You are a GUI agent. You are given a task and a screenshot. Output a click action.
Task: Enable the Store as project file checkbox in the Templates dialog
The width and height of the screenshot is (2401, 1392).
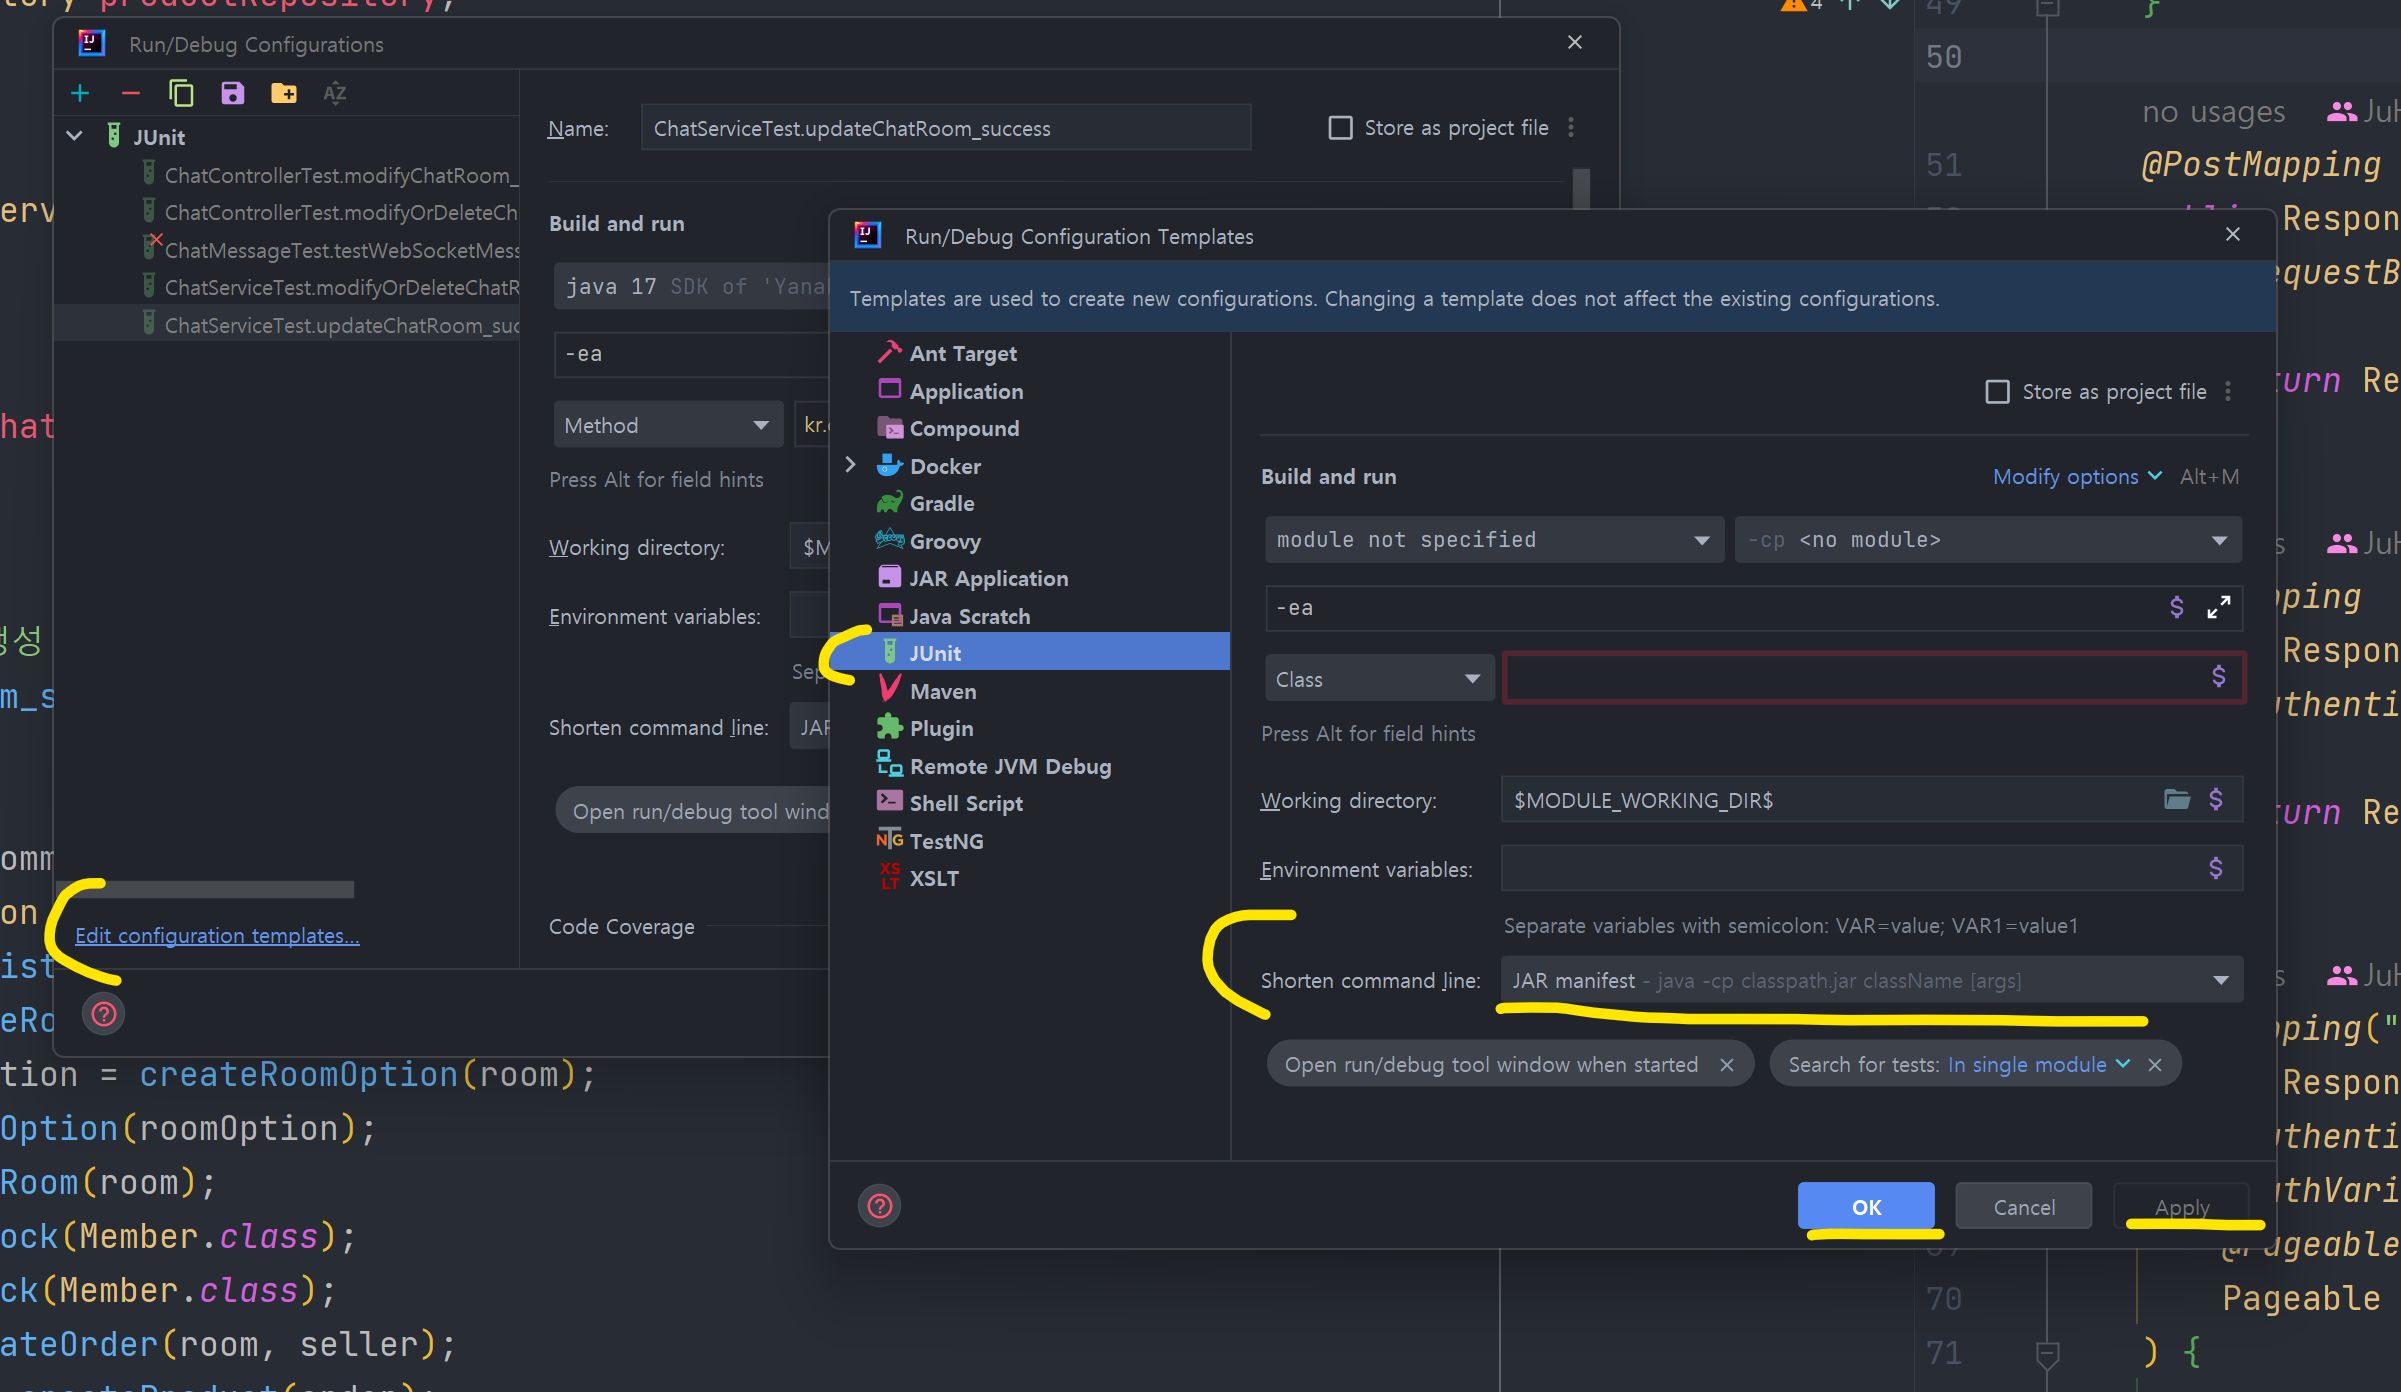pyautogui.click(x=1997, y=391)
